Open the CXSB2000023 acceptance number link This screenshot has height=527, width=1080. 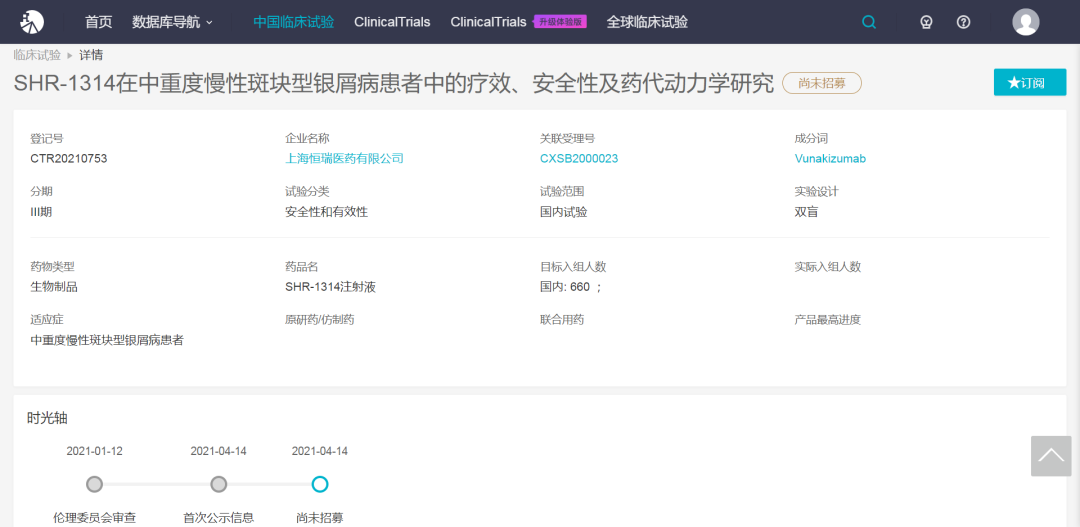click(x=578, y=158)
